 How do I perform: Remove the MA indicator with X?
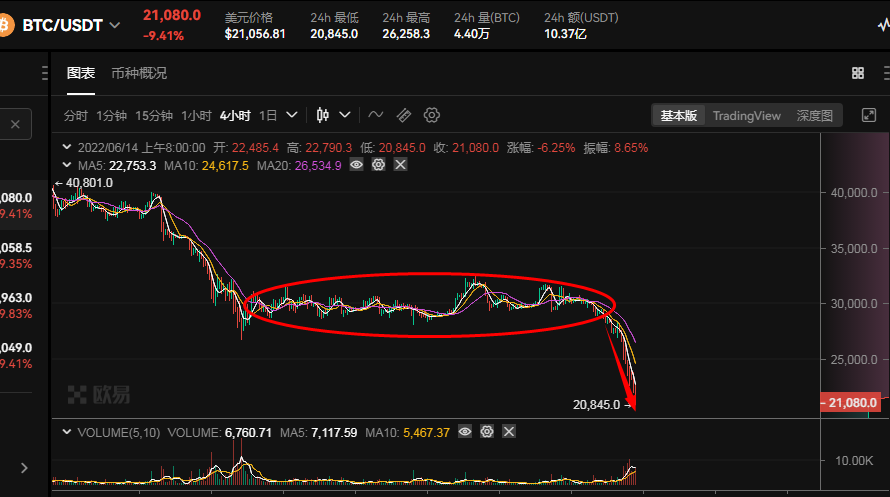coord(400,165)
